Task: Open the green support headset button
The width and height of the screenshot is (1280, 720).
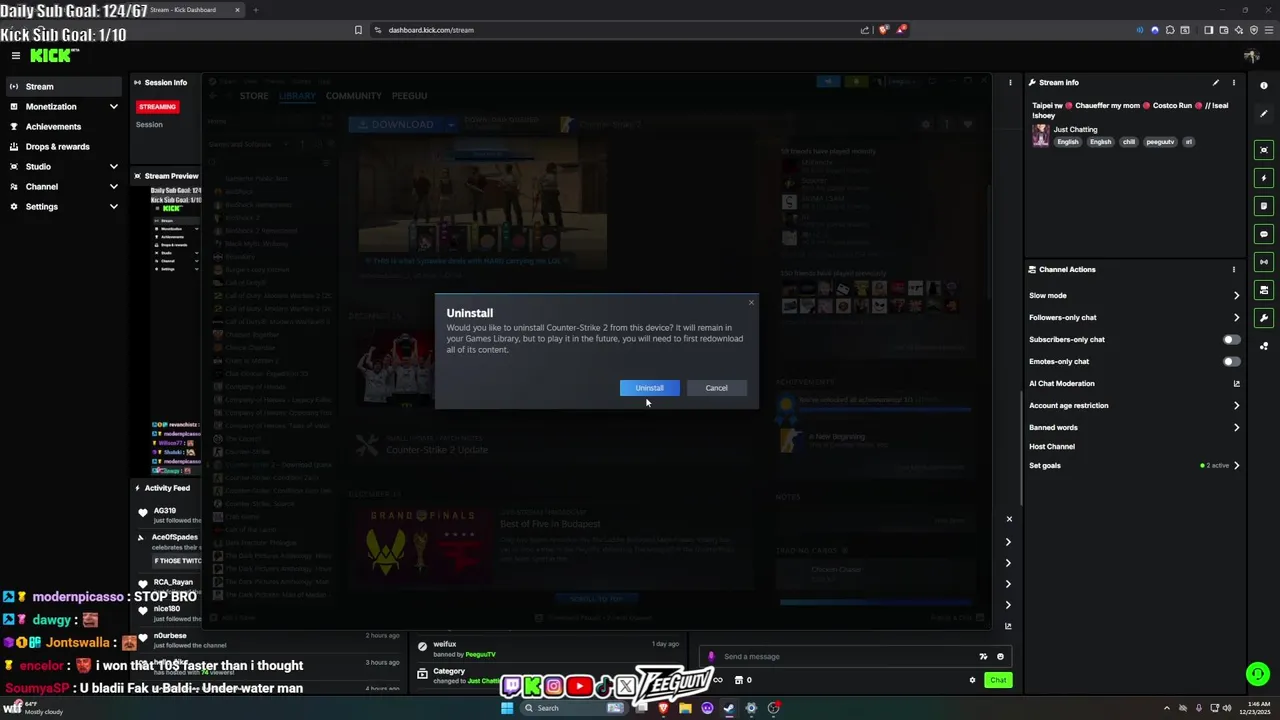Action: tap(1258, 674)
